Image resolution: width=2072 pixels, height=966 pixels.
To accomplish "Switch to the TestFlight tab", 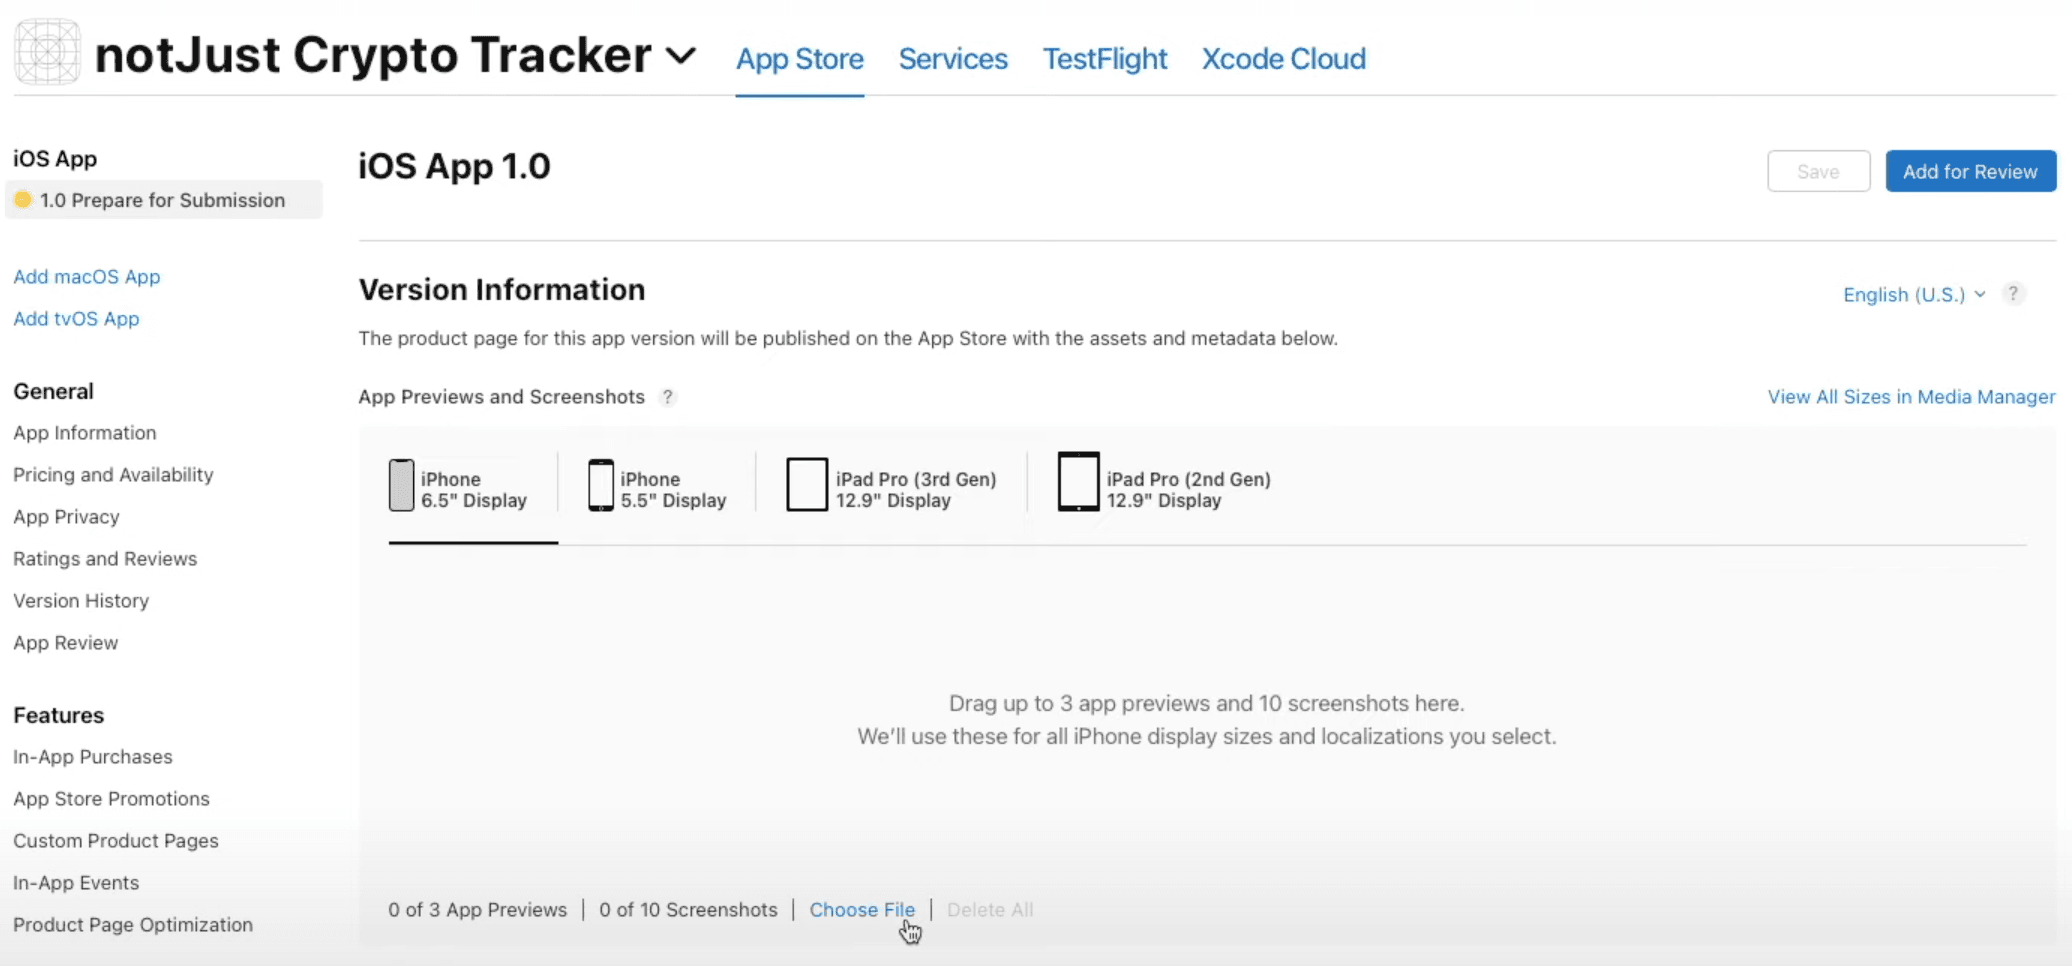I will pyautogui.click(x=1104, y=59).
